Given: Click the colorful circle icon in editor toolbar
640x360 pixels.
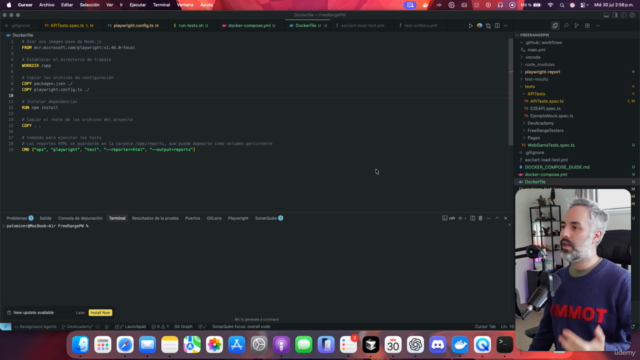Looking at the screenshot, I should point(479,26).
